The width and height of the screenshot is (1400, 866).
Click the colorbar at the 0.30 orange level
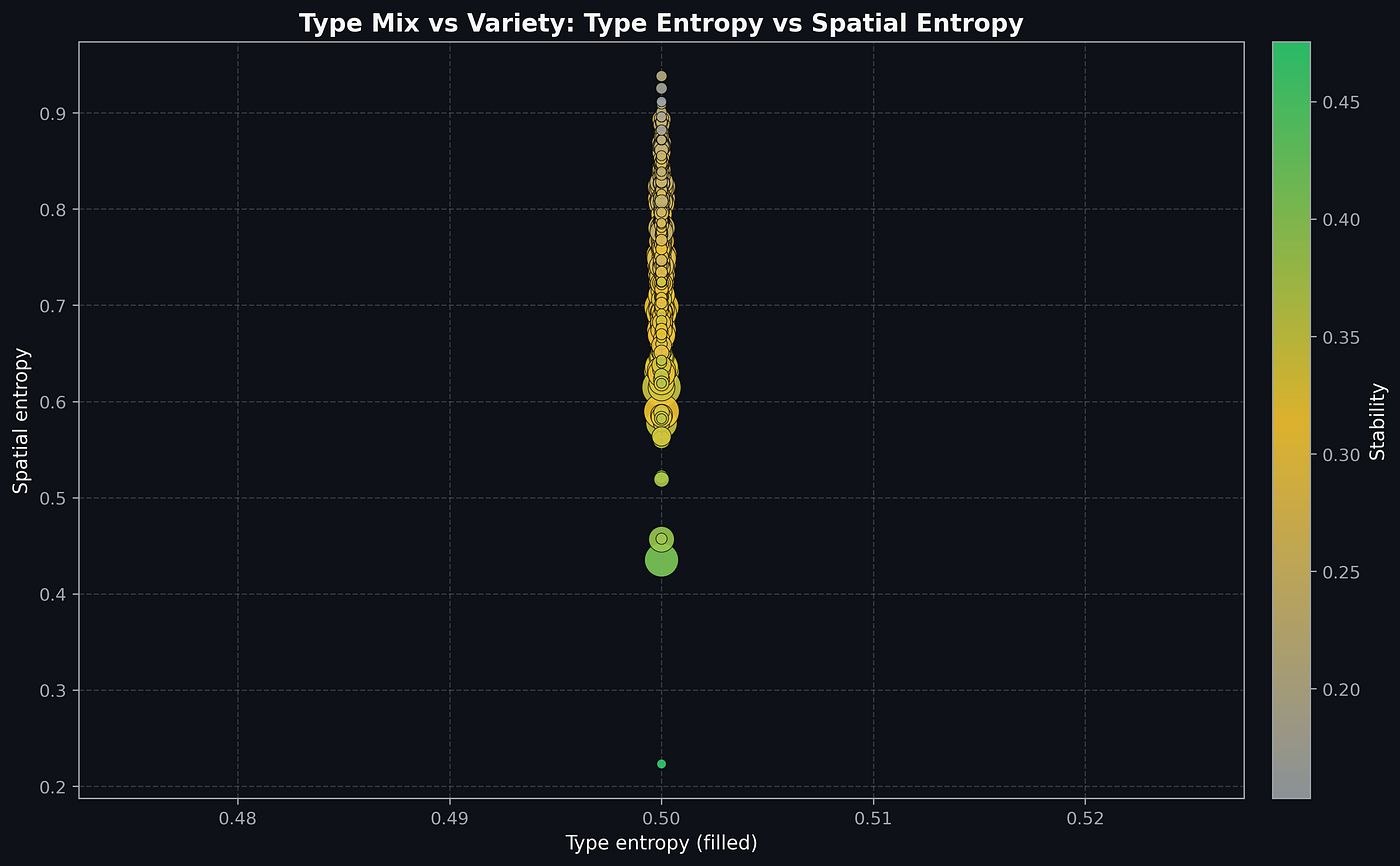click(1291, 455)
